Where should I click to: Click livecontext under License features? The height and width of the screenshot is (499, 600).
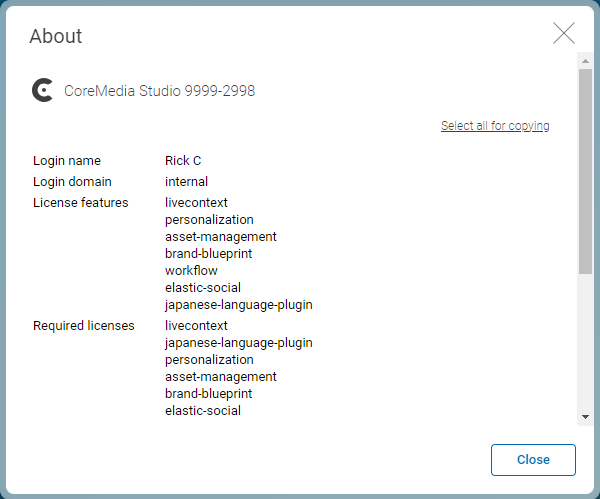(196, 203)
